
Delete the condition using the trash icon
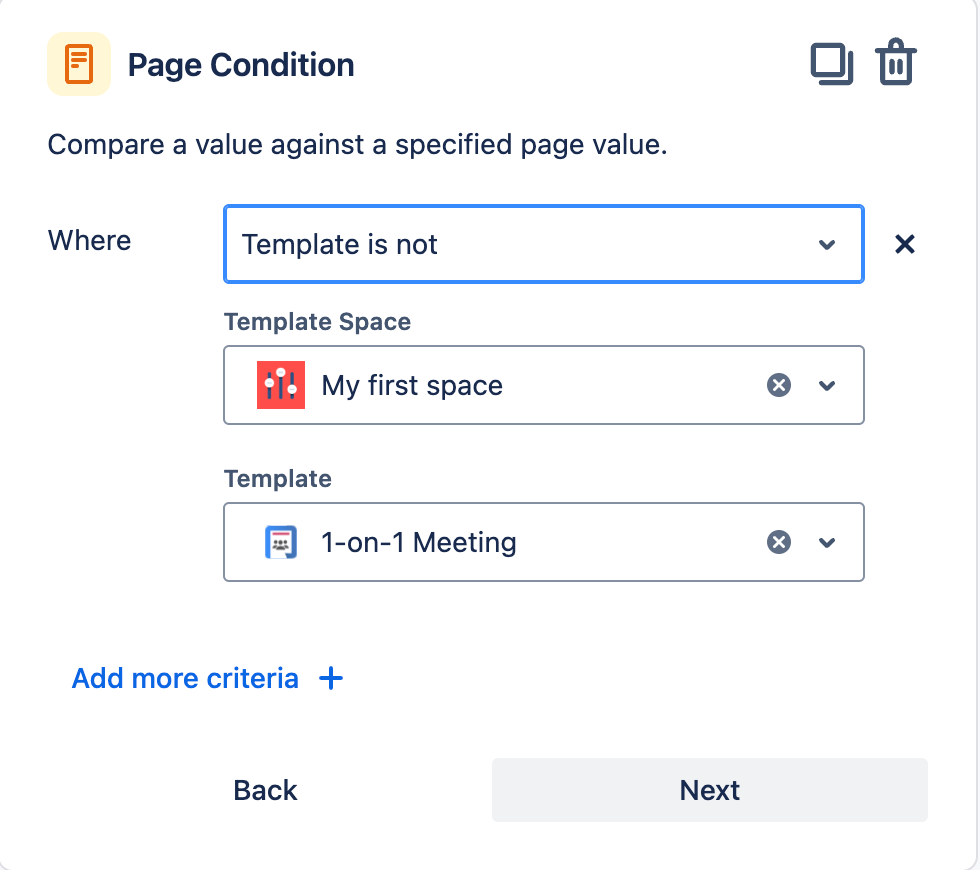coord(896,65)
